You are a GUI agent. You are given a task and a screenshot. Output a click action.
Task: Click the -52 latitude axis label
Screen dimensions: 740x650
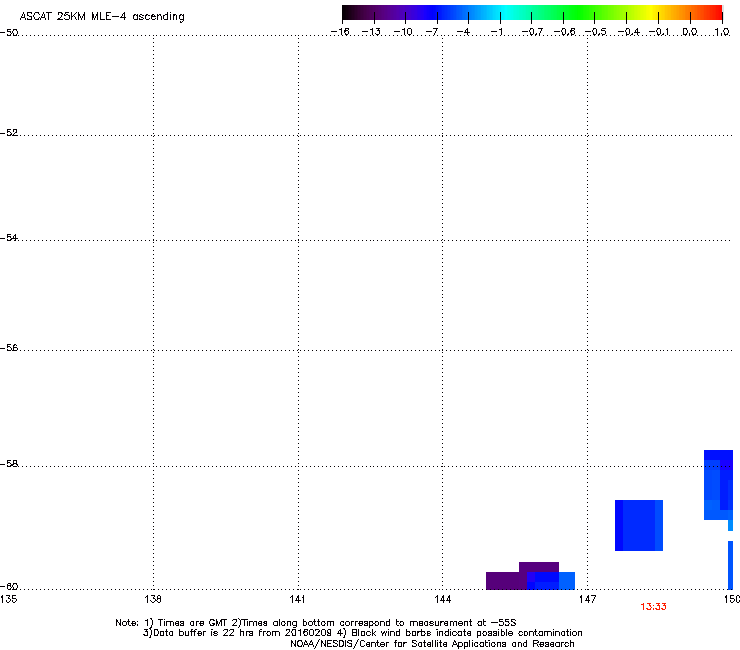coord(9,133)
